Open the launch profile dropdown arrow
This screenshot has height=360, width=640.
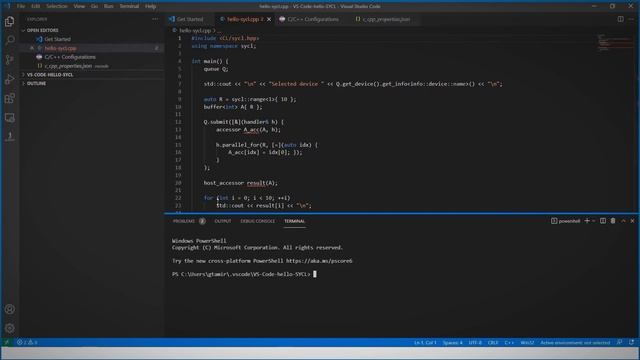[x=593, y=221]
